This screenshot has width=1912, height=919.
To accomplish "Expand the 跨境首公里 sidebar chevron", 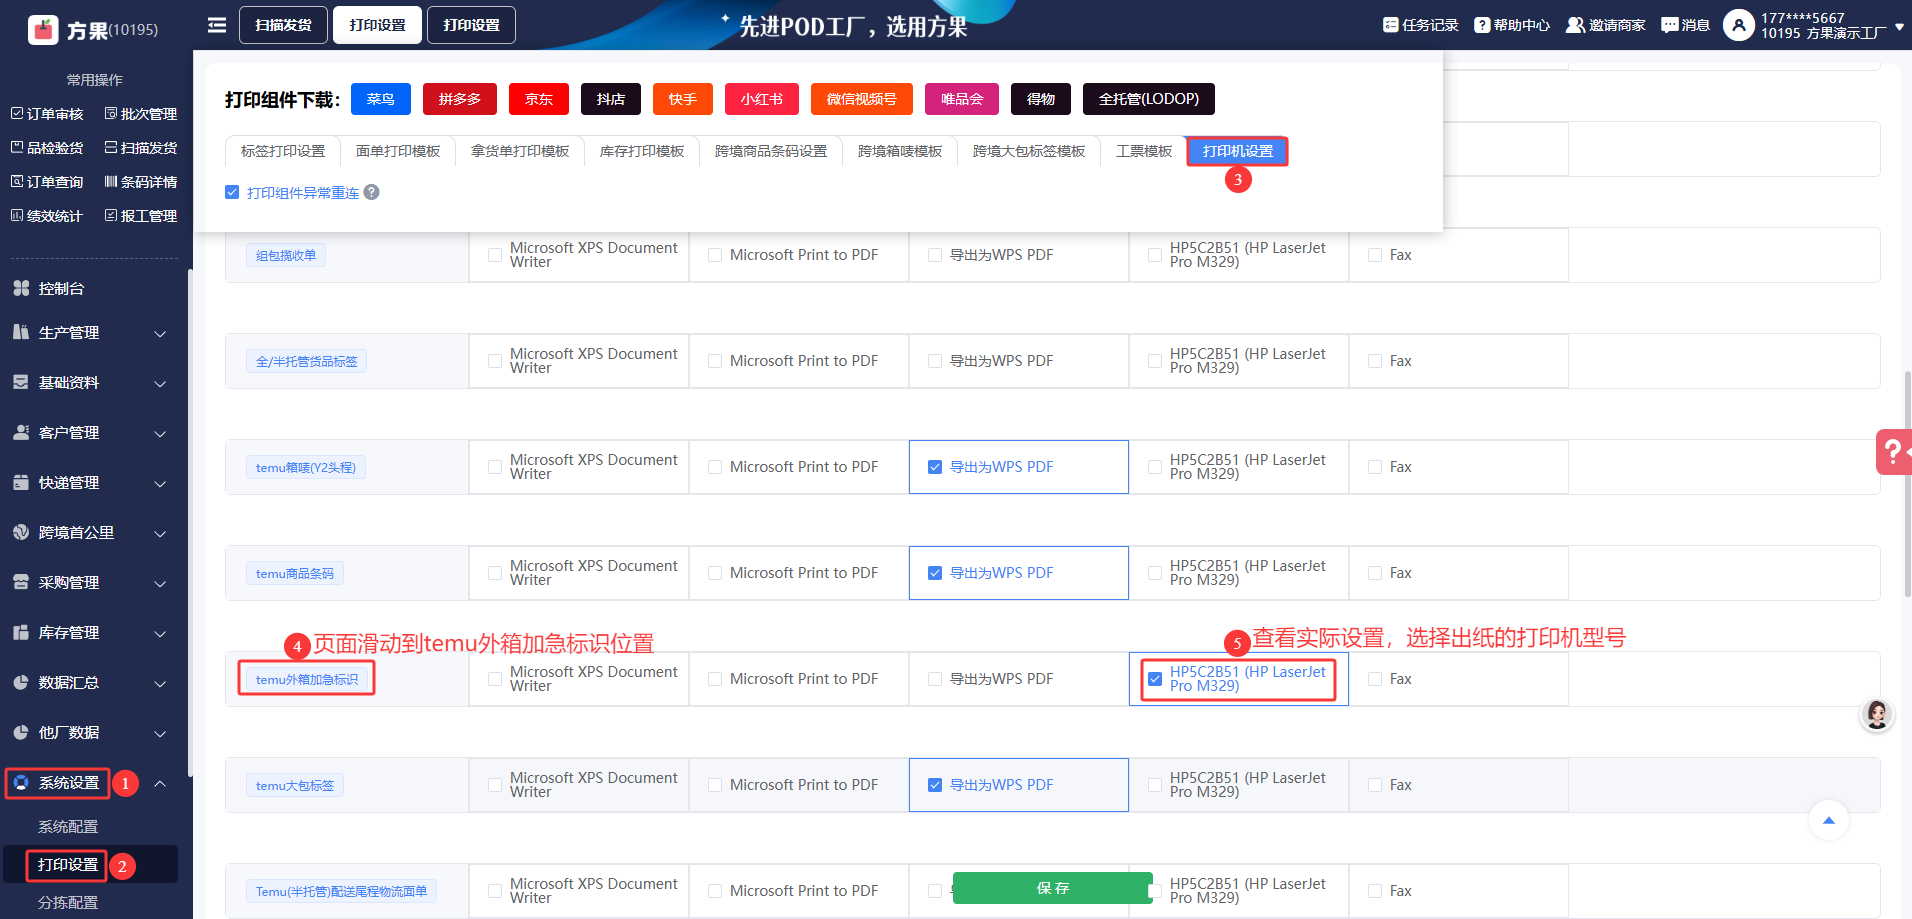I will pyautogui.click(x=160, y=533).
